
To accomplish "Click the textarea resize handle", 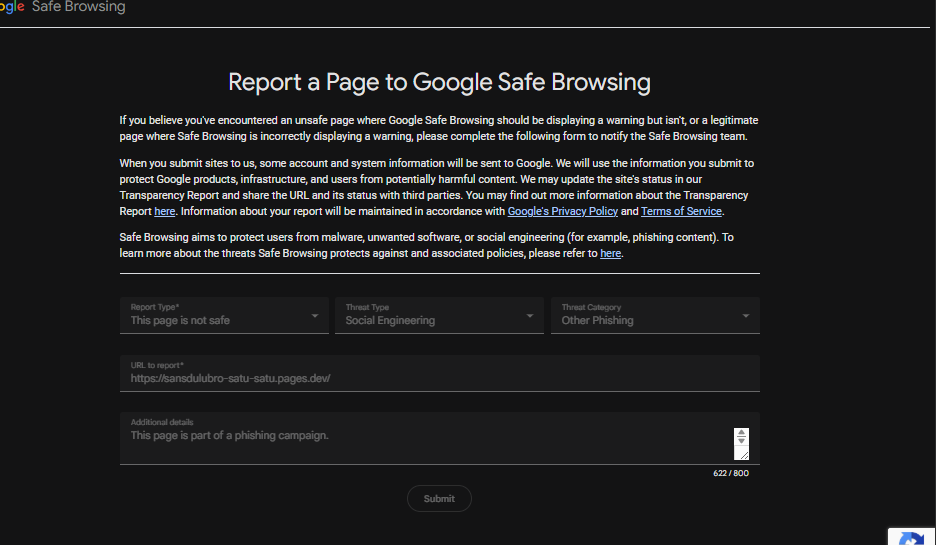I will 743,455.
